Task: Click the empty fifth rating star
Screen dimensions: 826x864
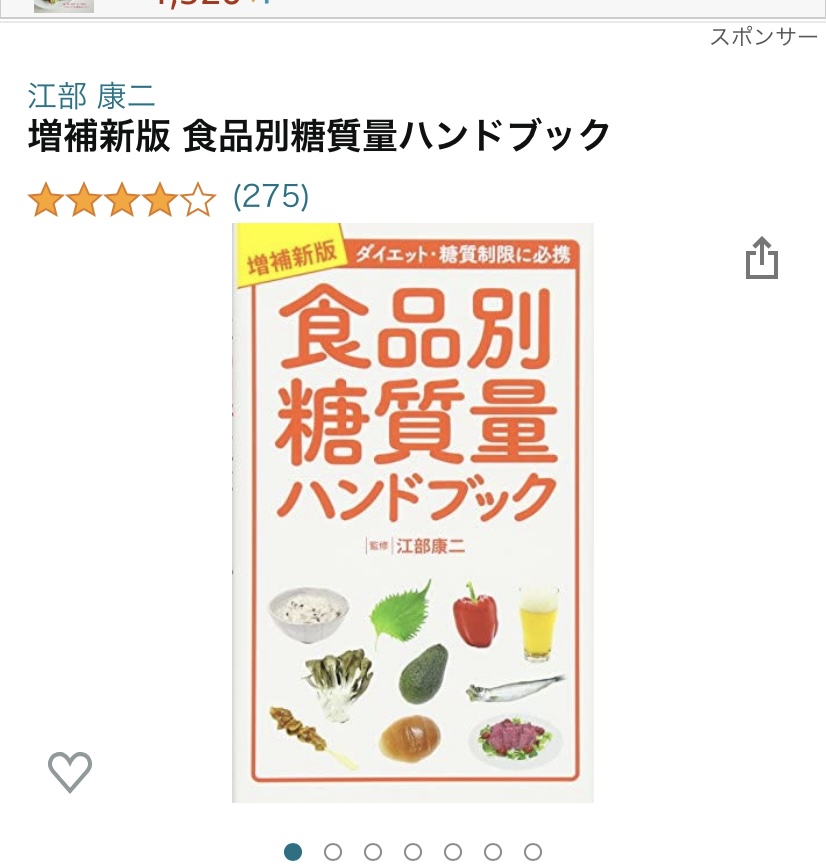Action: [x=198, y=199]
